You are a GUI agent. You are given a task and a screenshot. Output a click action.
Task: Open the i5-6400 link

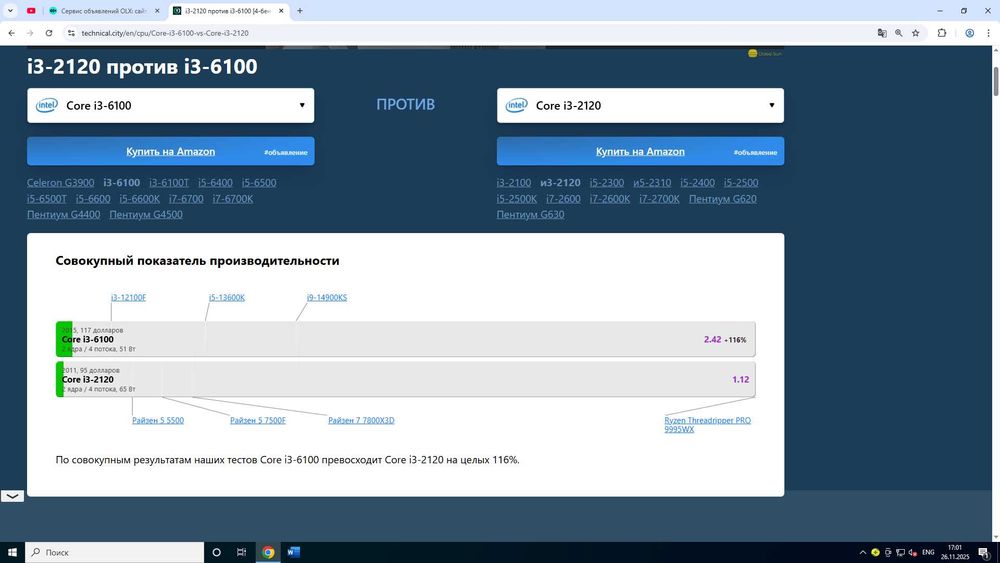pos(216,183)
